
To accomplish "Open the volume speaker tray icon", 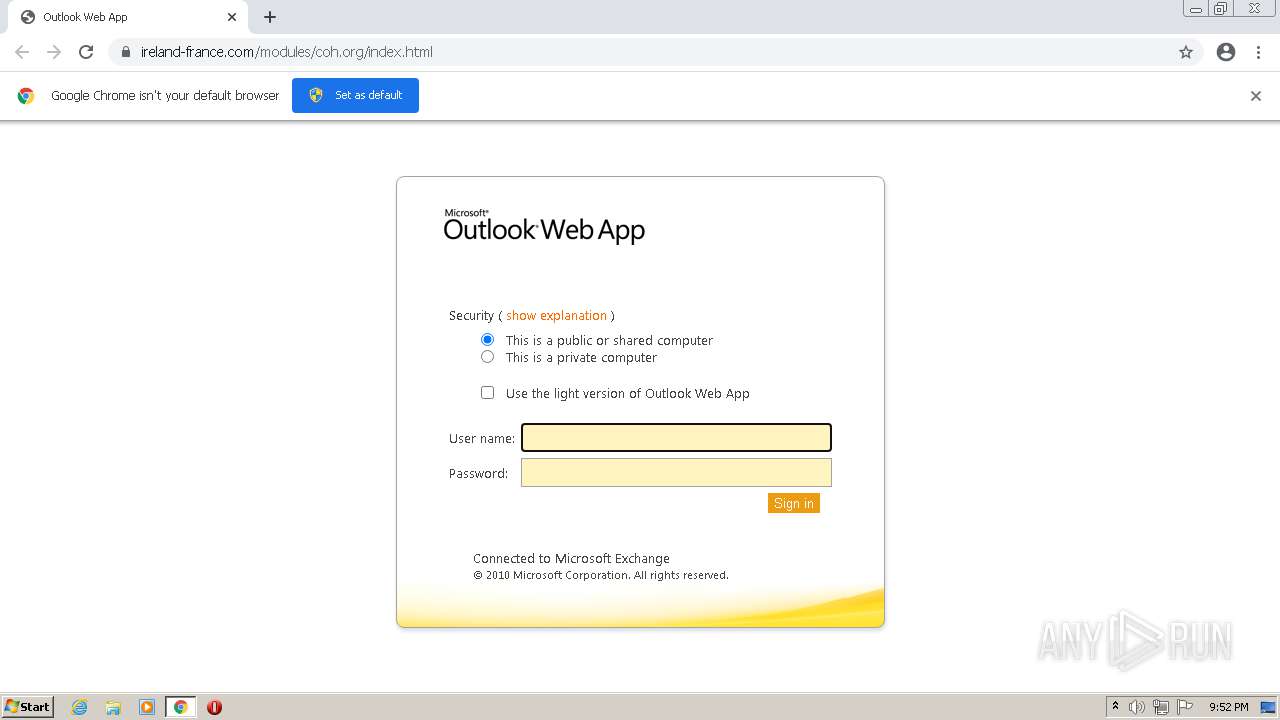I will point(1137,707).
